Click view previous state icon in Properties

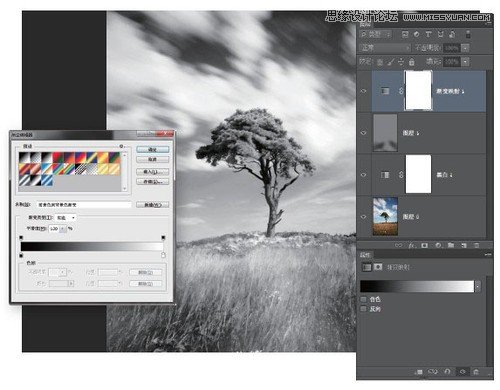(433, 371)
